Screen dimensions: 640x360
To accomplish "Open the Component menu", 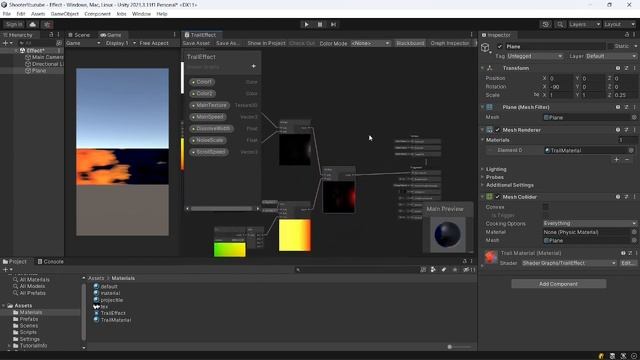I will point(97,14).
